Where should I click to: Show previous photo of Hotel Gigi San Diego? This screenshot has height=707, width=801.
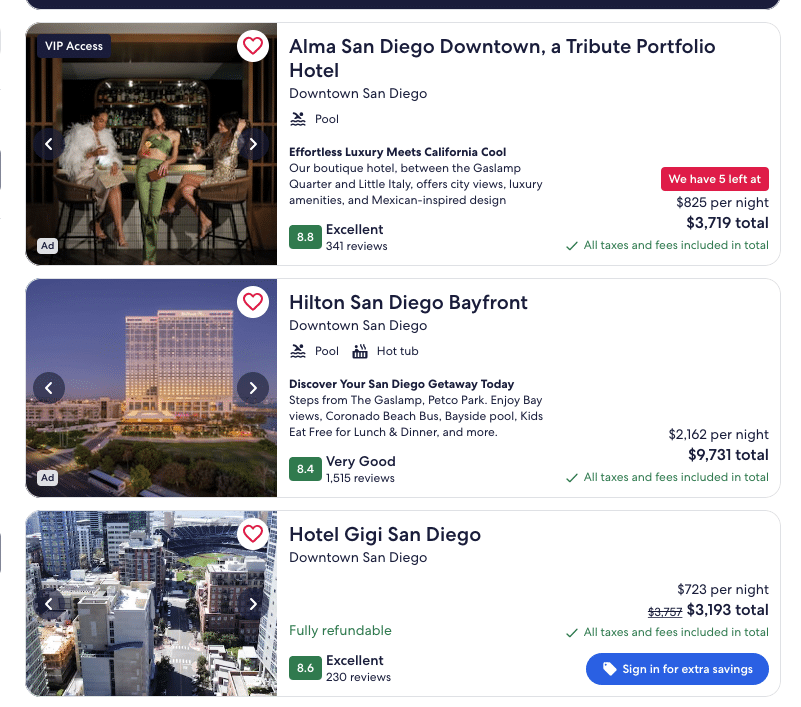pos(49,604)
